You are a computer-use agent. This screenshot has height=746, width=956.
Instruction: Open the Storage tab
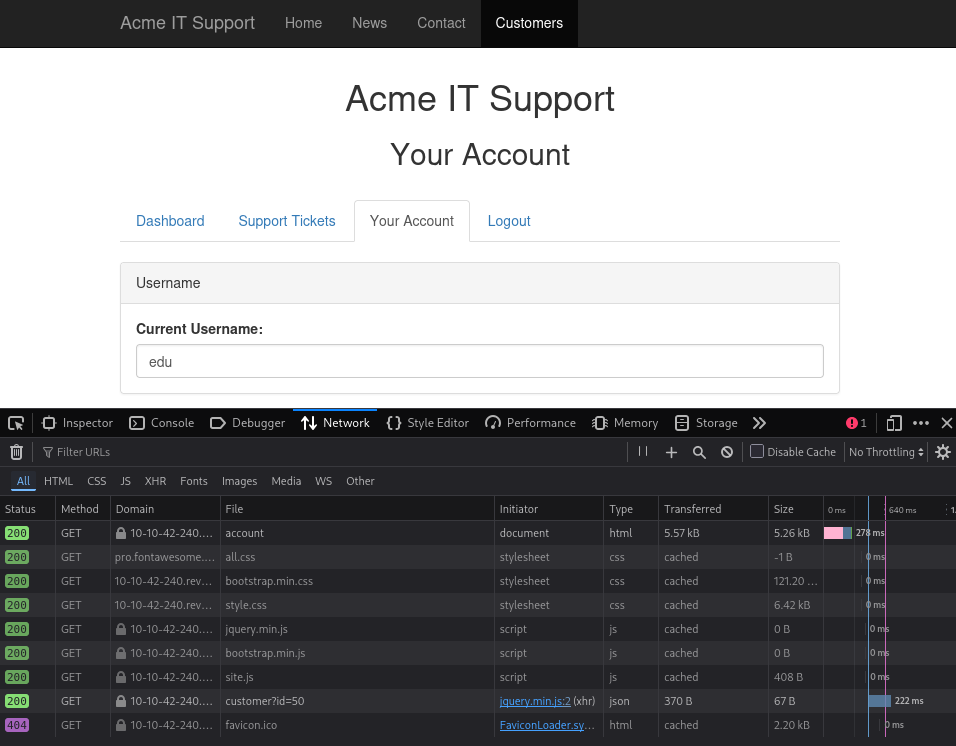[706, 423]
